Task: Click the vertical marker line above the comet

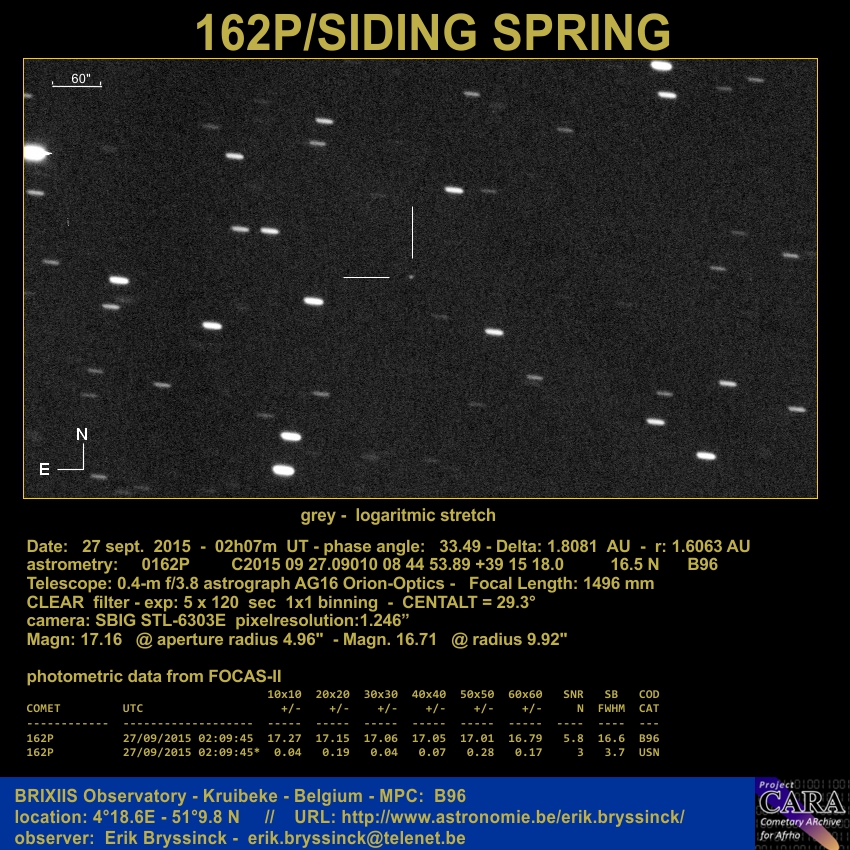Action: tap(412, 232)
